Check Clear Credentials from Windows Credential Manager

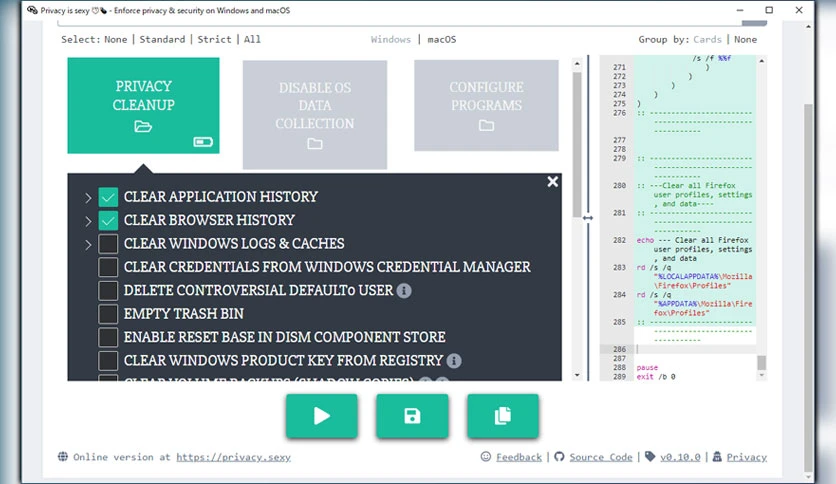click(x=108, y=268)
